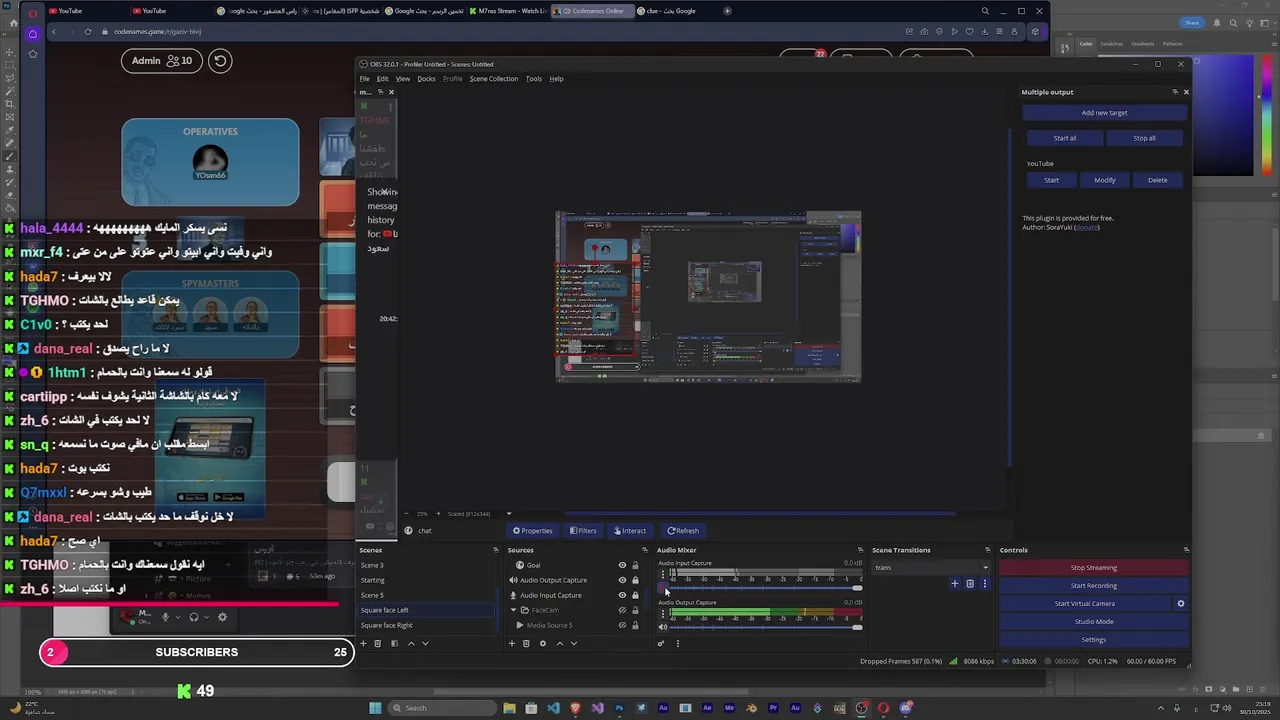Add a new scene with the plus icon
Viewport: 1280px width, 720px height.
tap(363, 644)
